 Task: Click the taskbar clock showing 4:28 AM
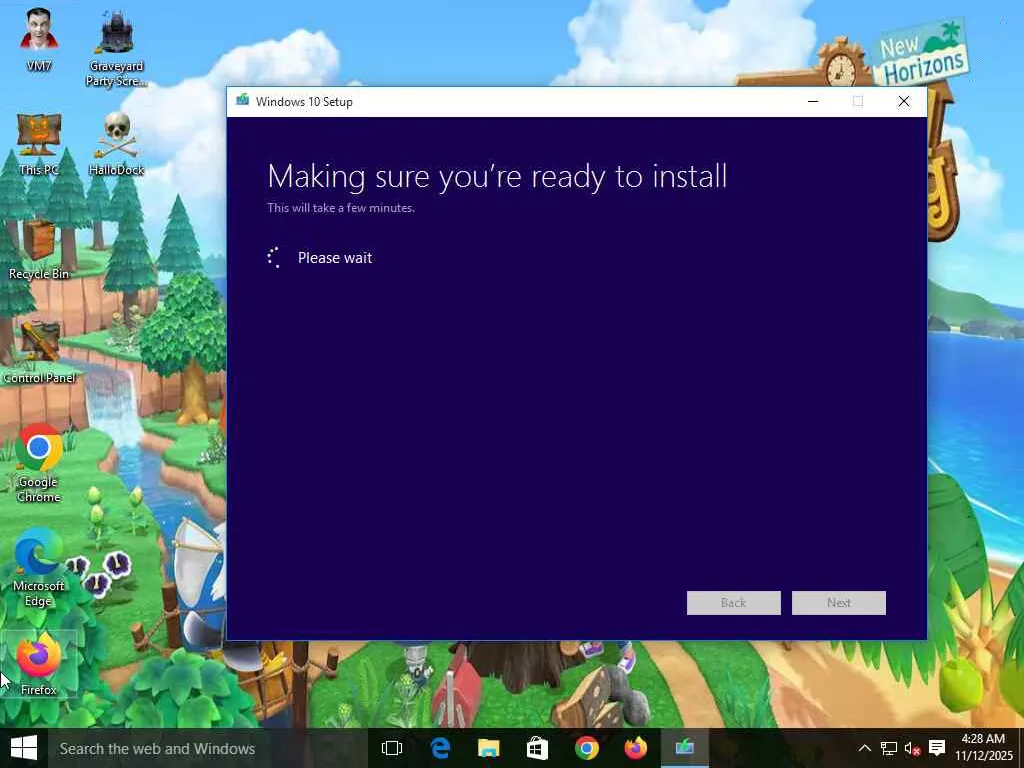pyautogui.click(x=984, y=748)
